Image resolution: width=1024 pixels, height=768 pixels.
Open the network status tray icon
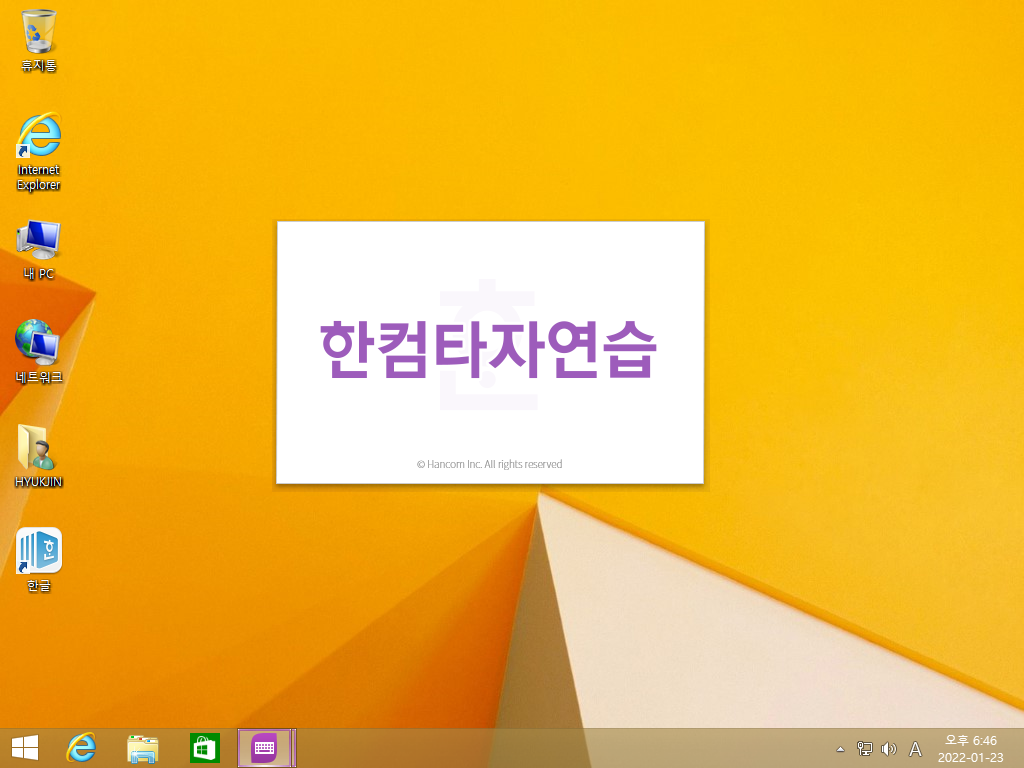(864, 749)
